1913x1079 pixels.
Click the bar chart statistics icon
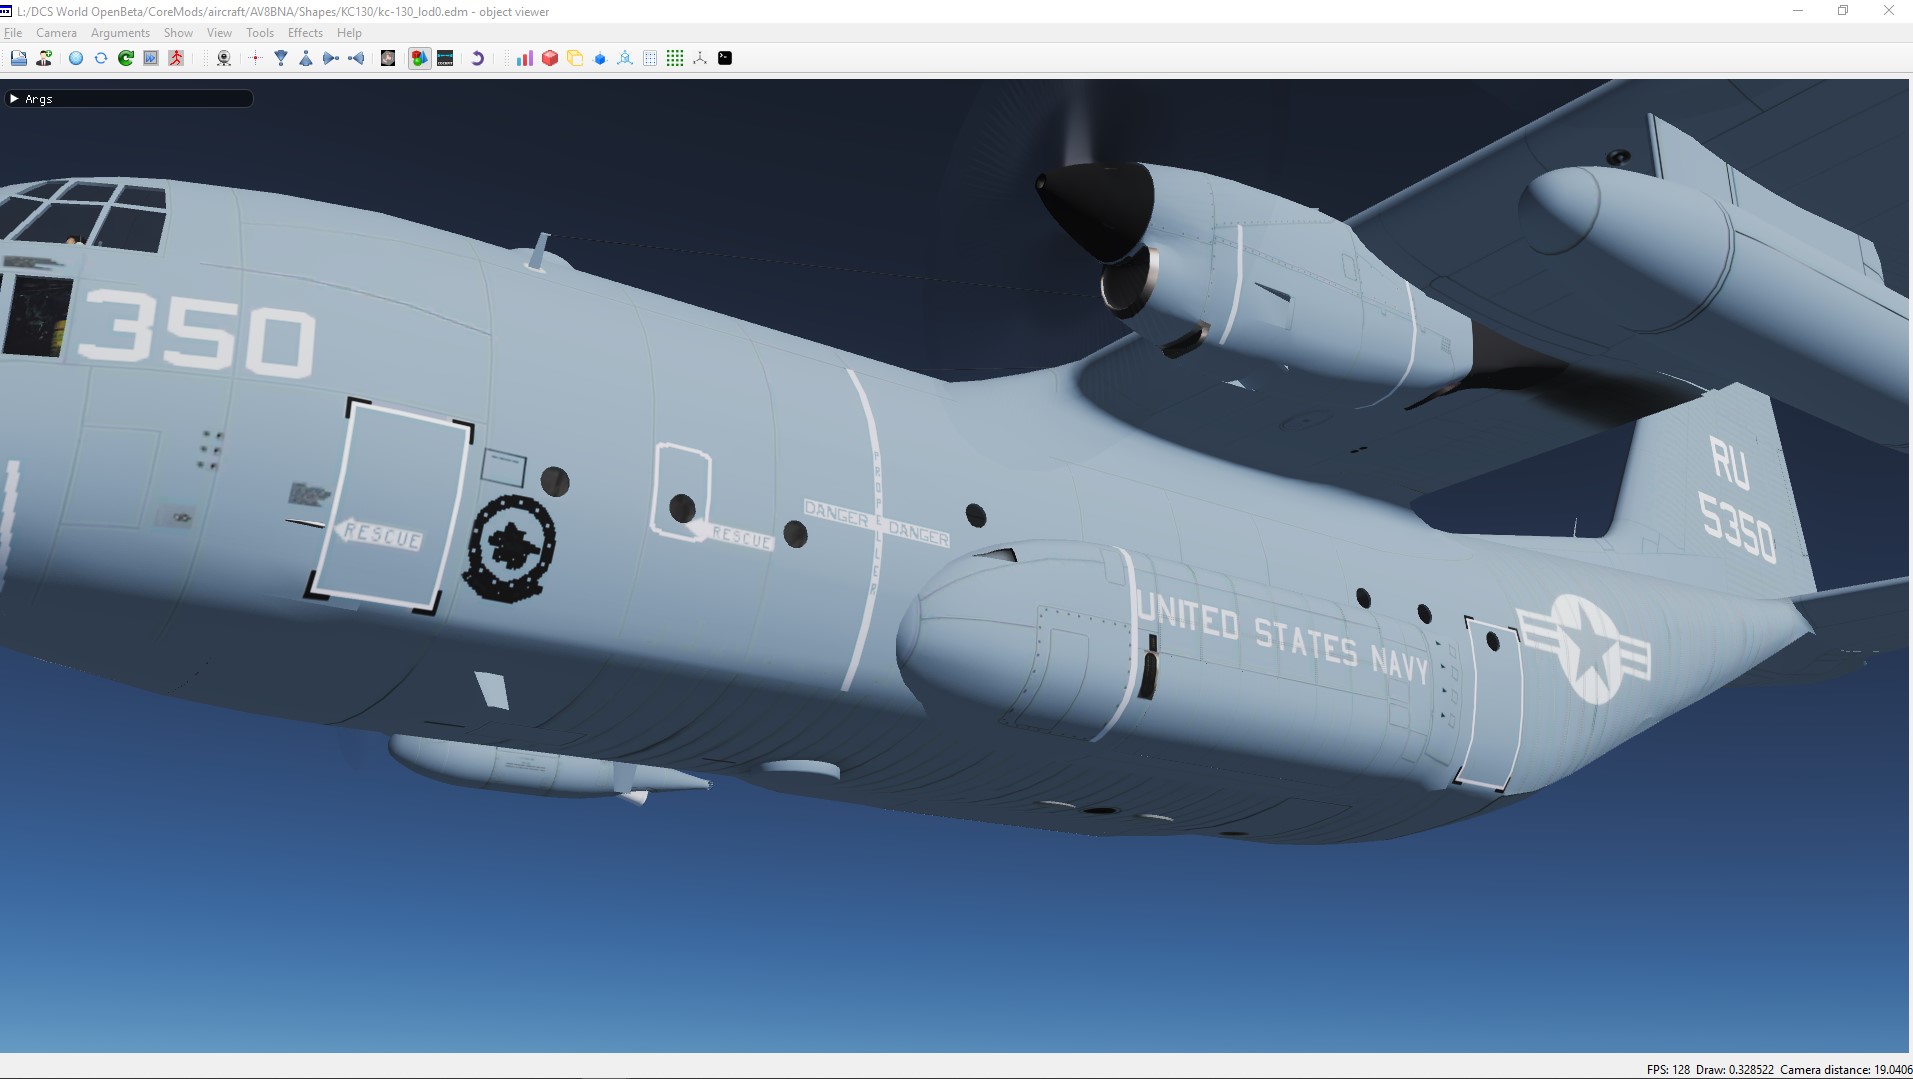524,58
